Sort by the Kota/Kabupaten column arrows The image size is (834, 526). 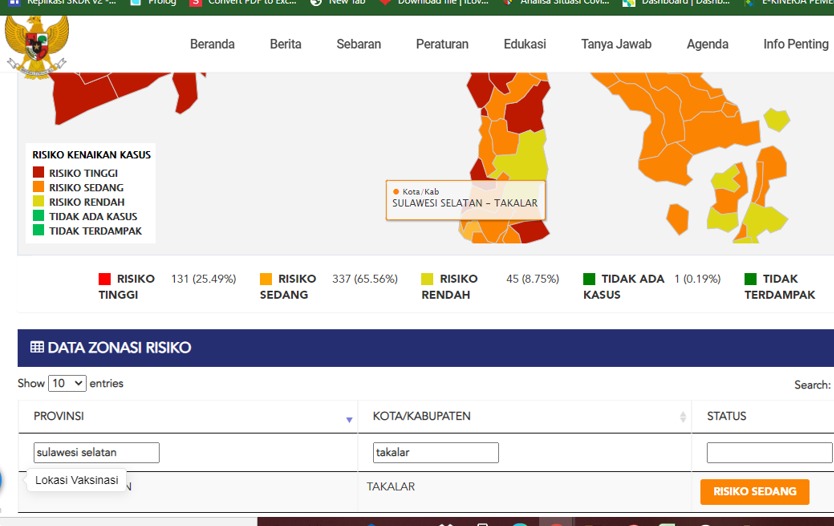tap(683, 417)
